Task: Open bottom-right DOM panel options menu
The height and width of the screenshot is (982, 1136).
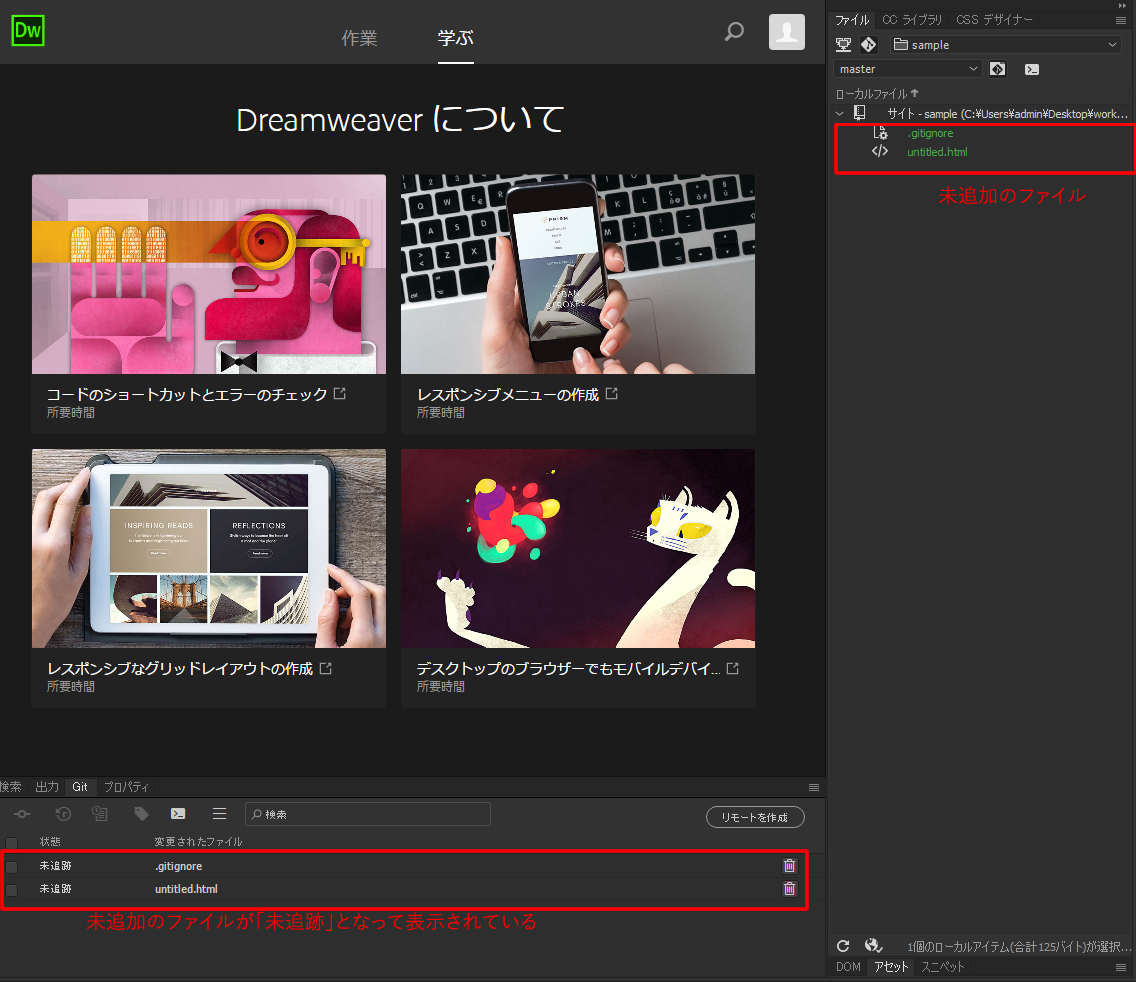Action: [1121, 968]
